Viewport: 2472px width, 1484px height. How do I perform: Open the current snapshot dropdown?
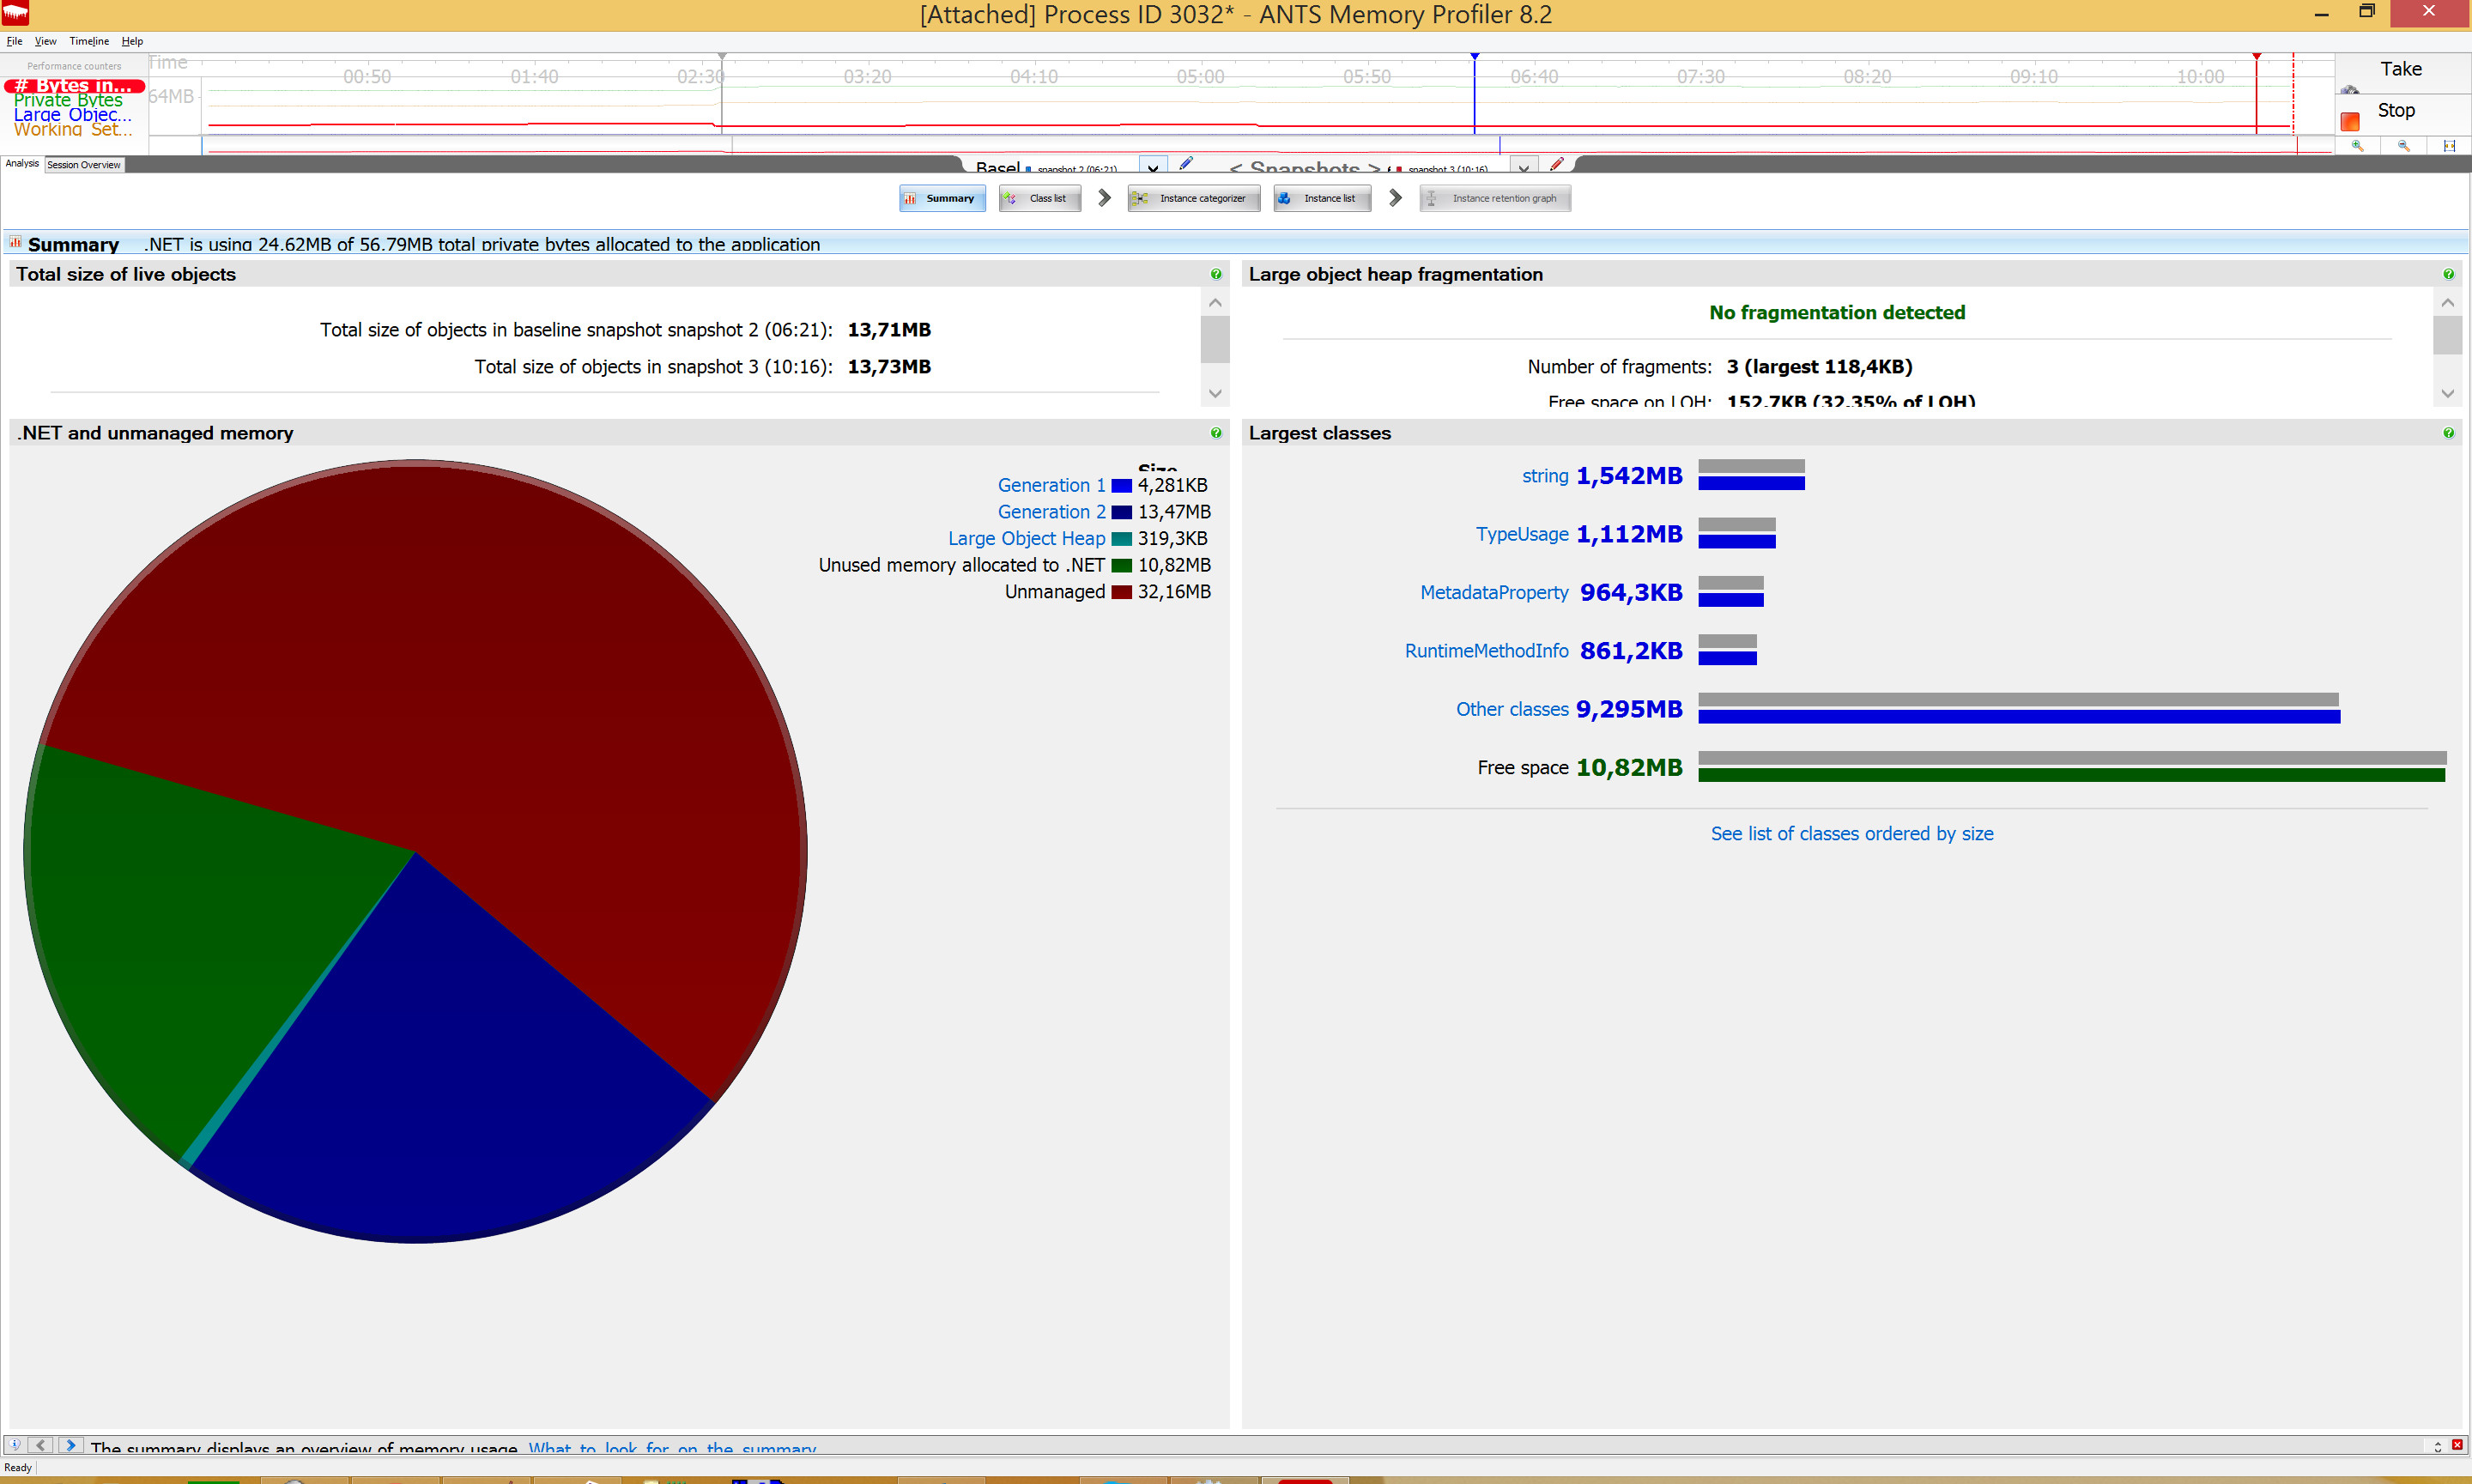pyautogui.click(x=1523, y=166)
